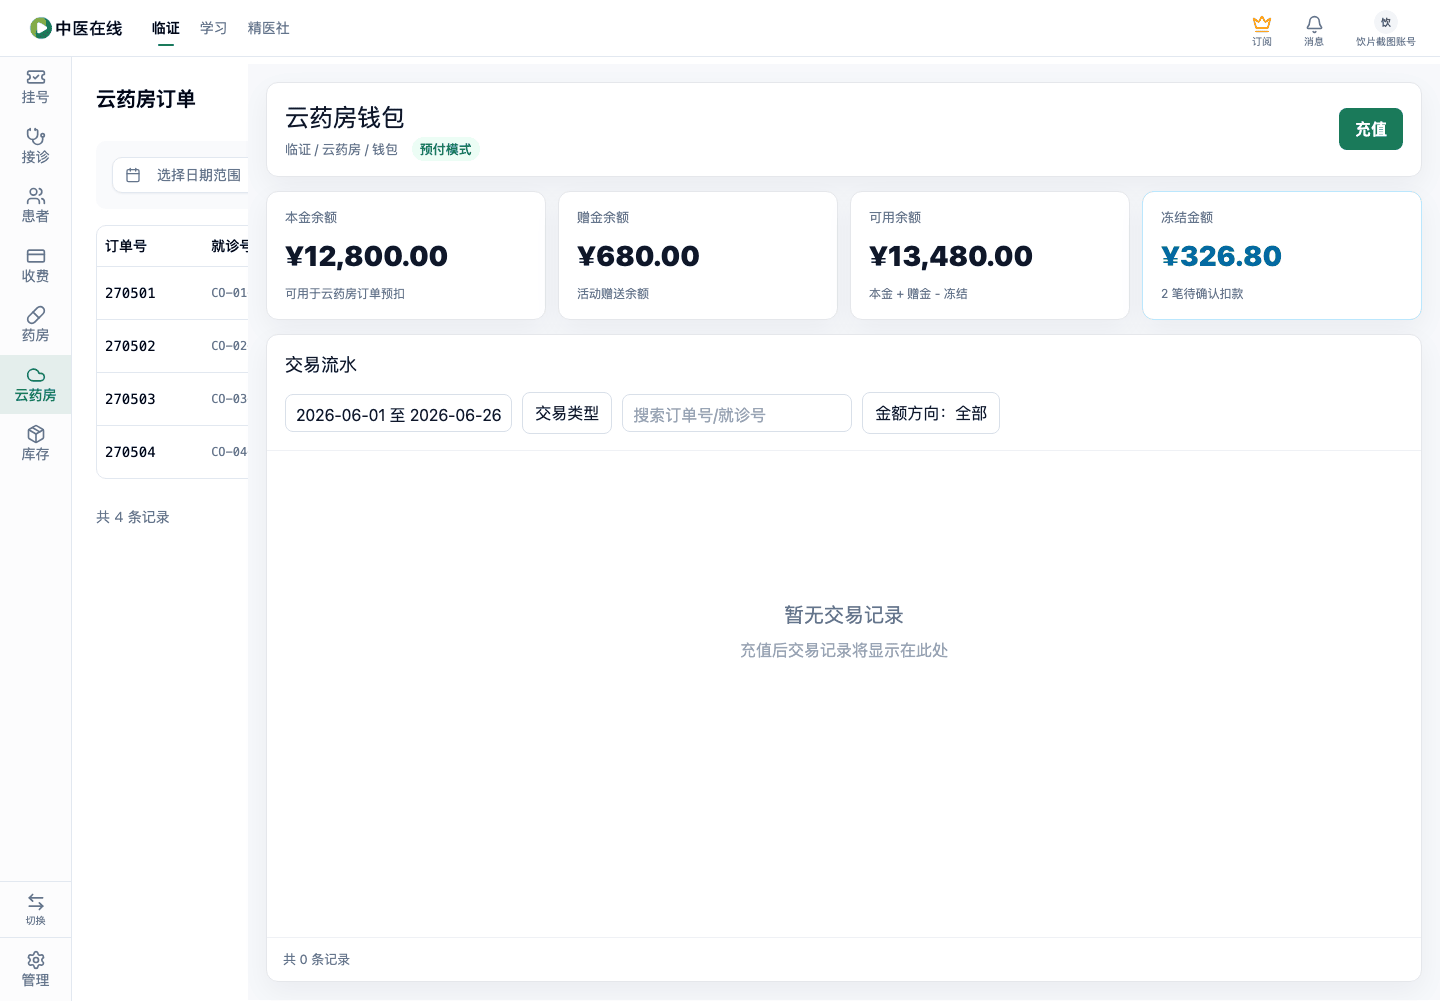Open the 交易类型 dropdown
The height and width of the screenshot is (1001, 1440).
(x=567, y=413)
